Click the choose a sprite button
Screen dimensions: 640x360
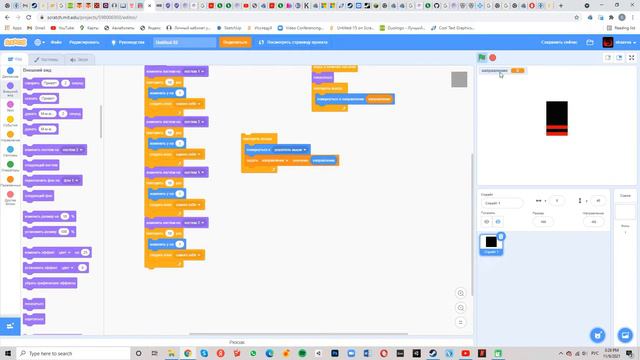click(598, 335)
